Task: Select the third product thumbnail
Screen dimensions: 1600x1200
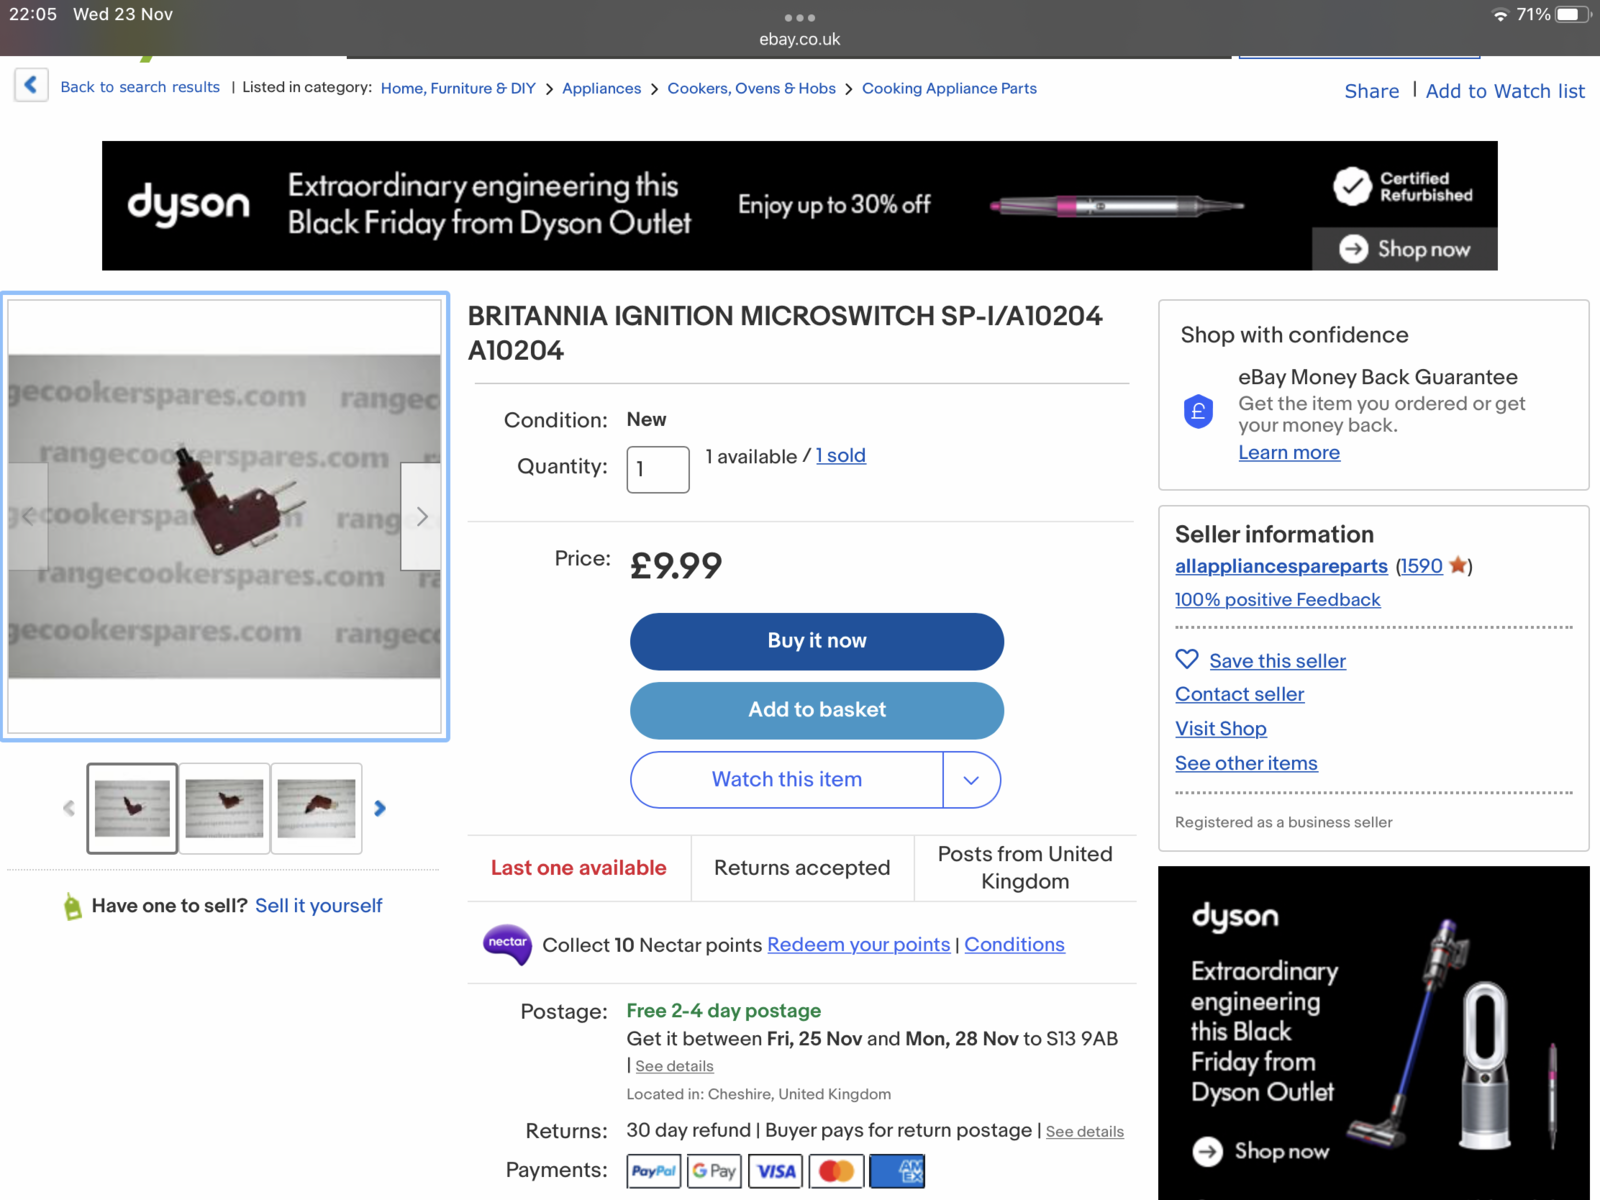Action: pos(317,808)
